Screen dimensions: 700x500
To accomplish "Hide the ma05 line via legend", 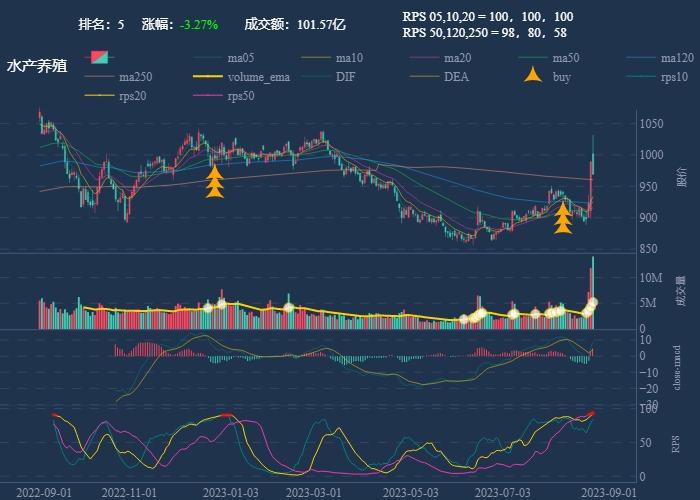I will (224, 58).
